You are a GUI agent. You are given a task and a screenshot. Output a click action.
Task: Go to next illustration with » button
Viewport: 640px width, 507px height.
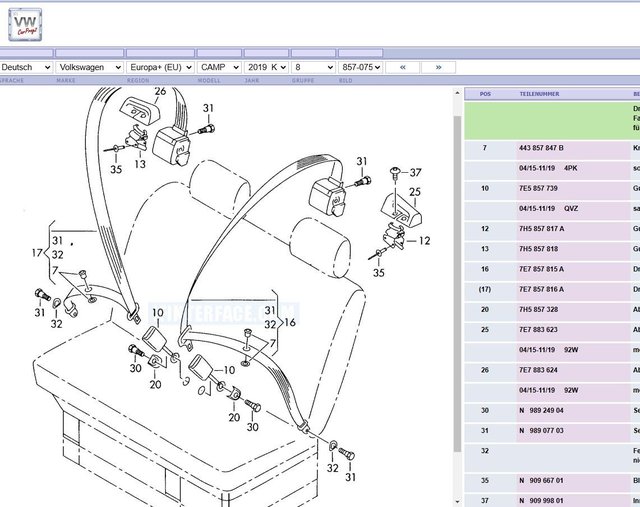coord(438,67)
